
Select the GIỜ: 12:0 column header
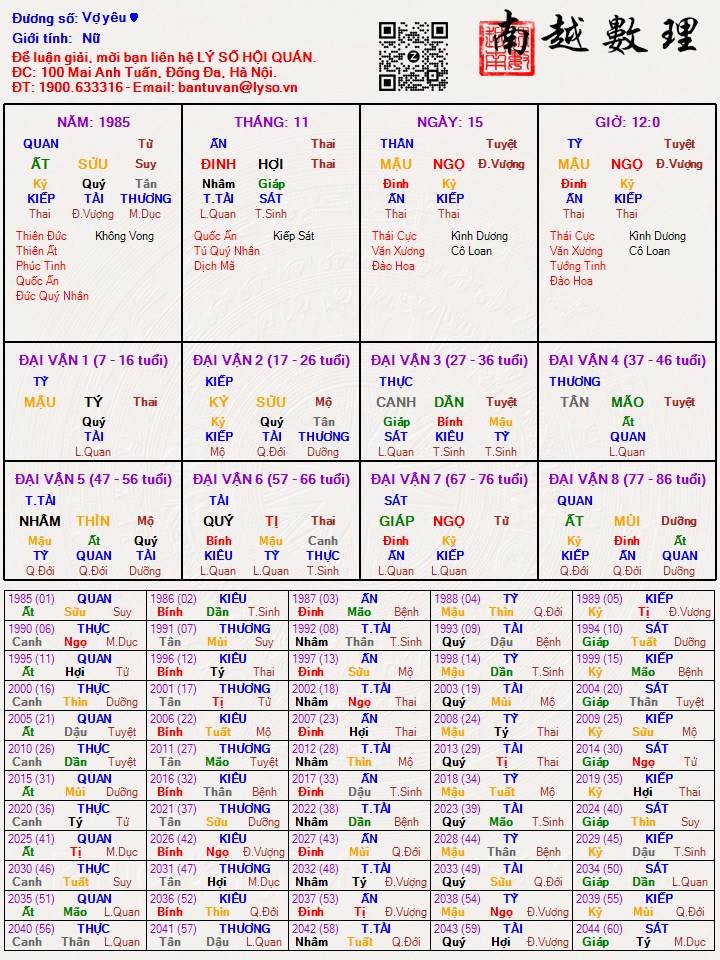coord(627,122)
